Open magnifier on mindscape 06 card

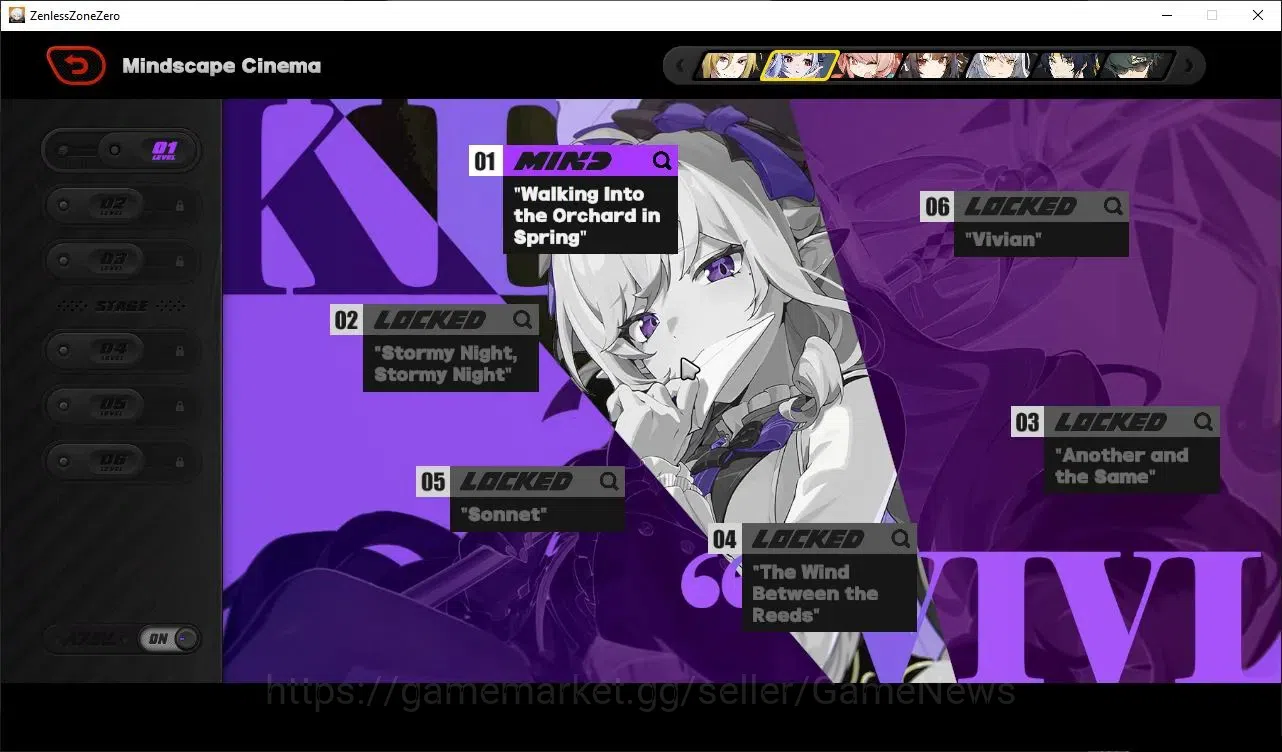1113,206
